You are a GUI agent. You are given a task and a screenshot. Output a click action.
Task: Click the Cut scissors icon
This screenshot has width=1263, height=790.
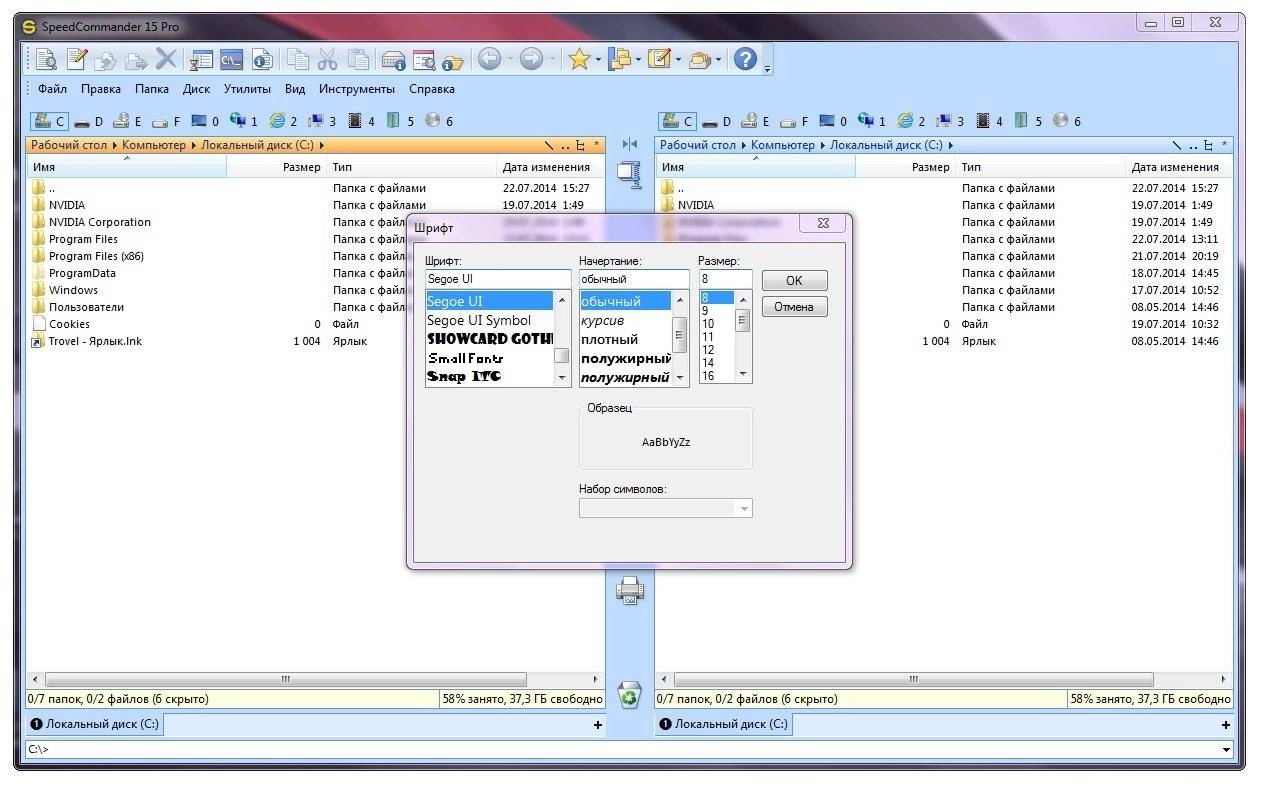(327, 60)
